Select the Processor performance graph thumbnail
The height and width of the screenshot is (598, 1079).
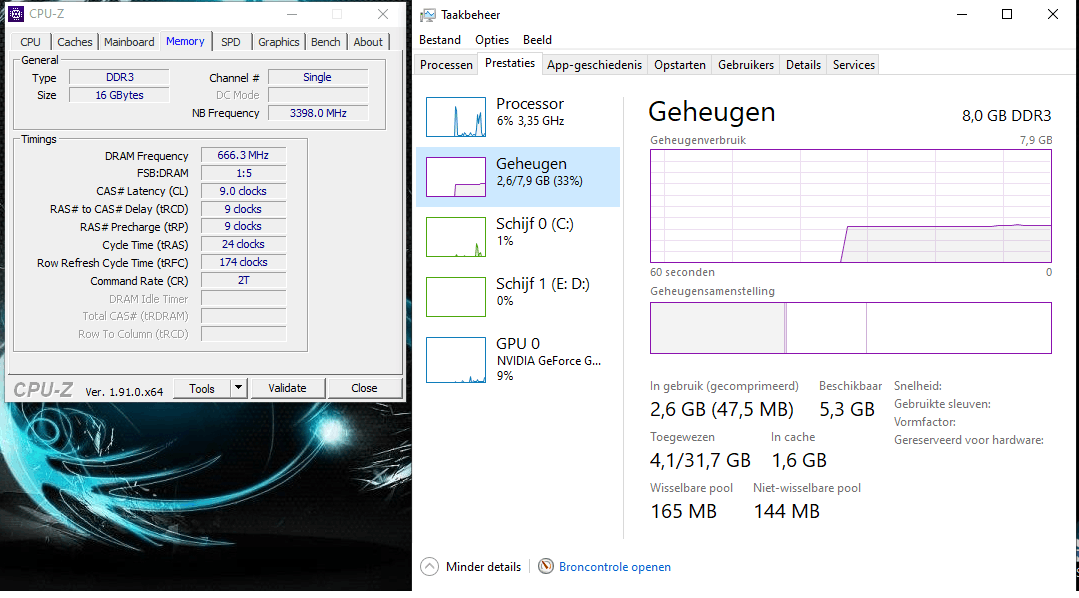pos(455,117)
